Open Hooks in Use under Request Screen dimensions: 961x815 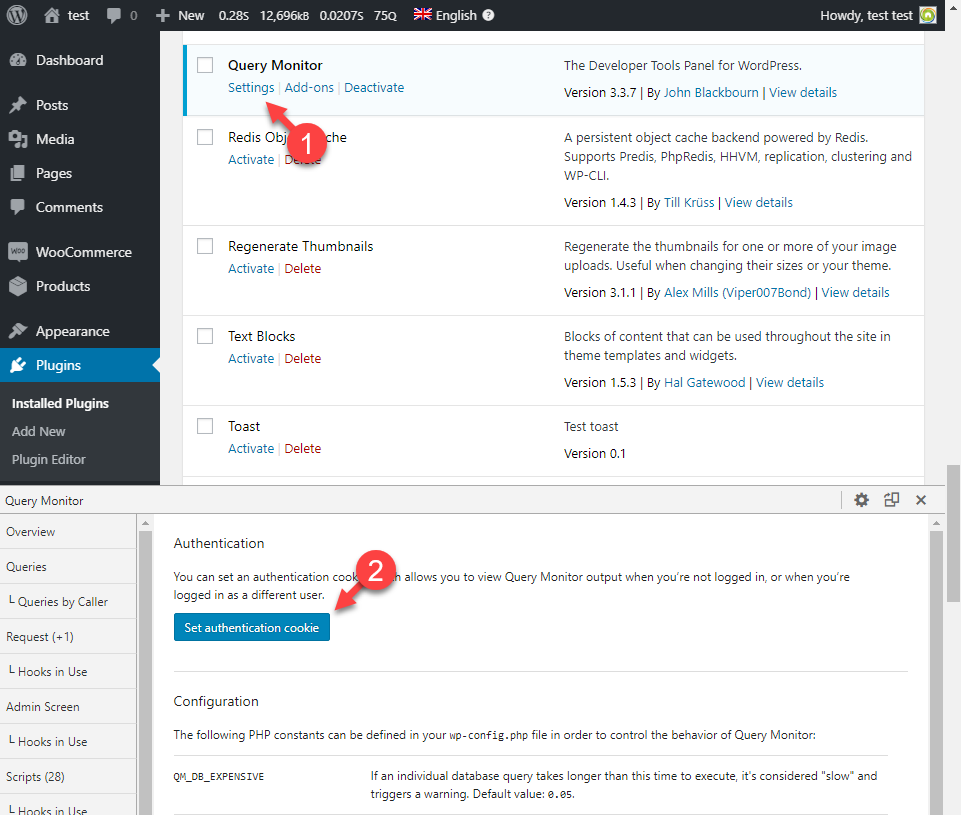pos(68,672)
